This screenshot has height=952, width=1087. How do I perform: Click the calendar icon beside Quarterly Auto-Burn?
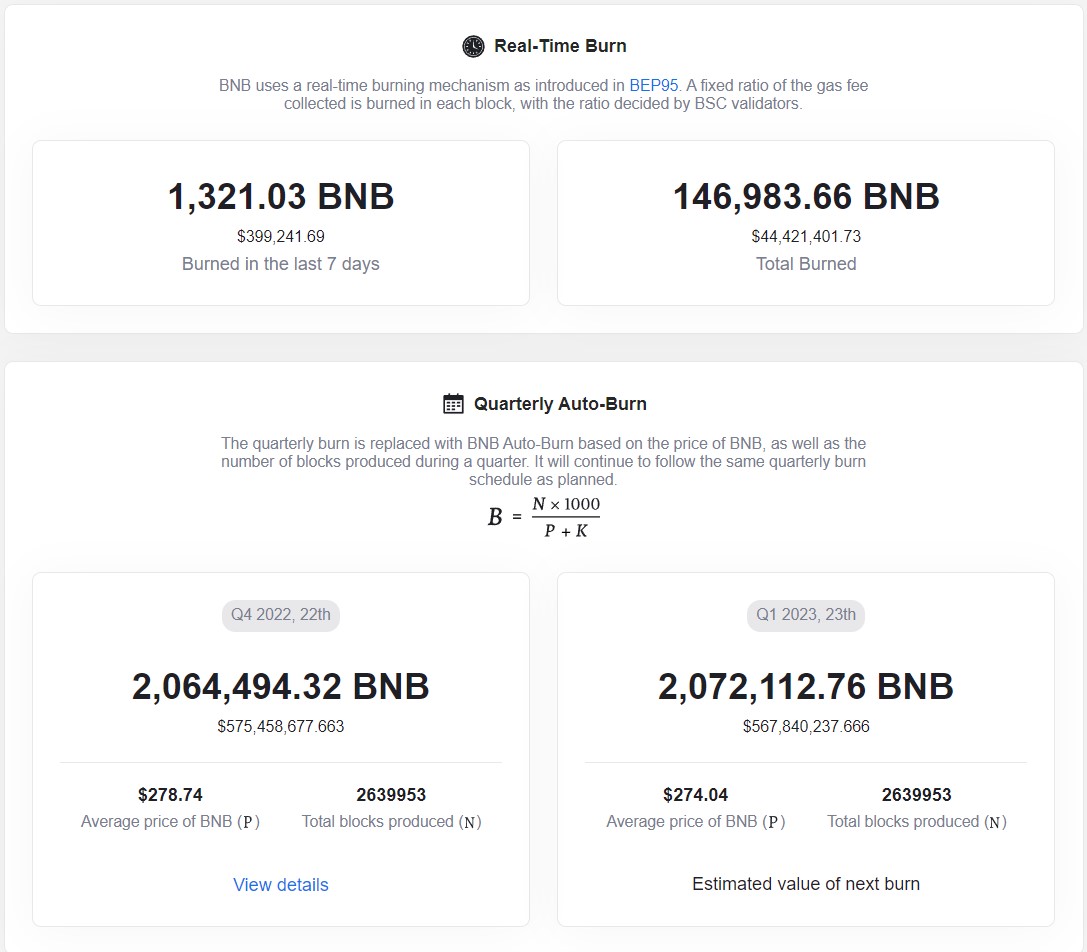coord(454,404)
